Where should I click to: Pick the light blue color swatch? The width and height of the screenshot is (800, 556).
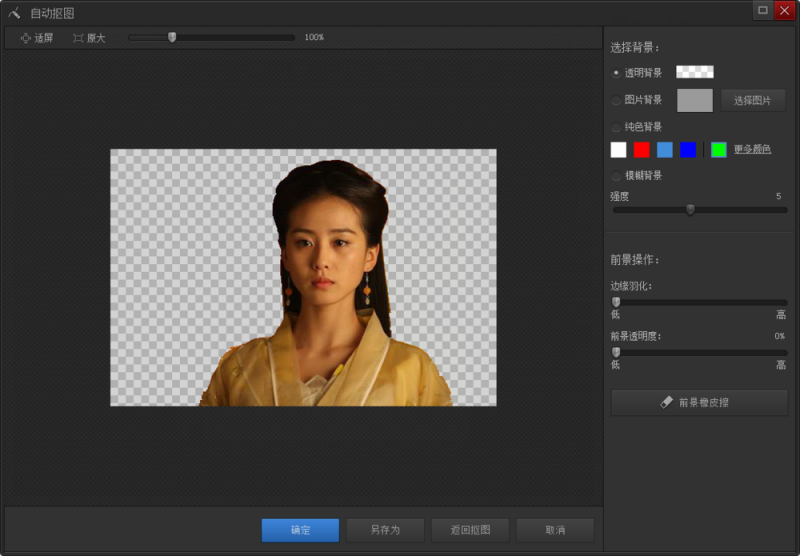pos(664,149)
